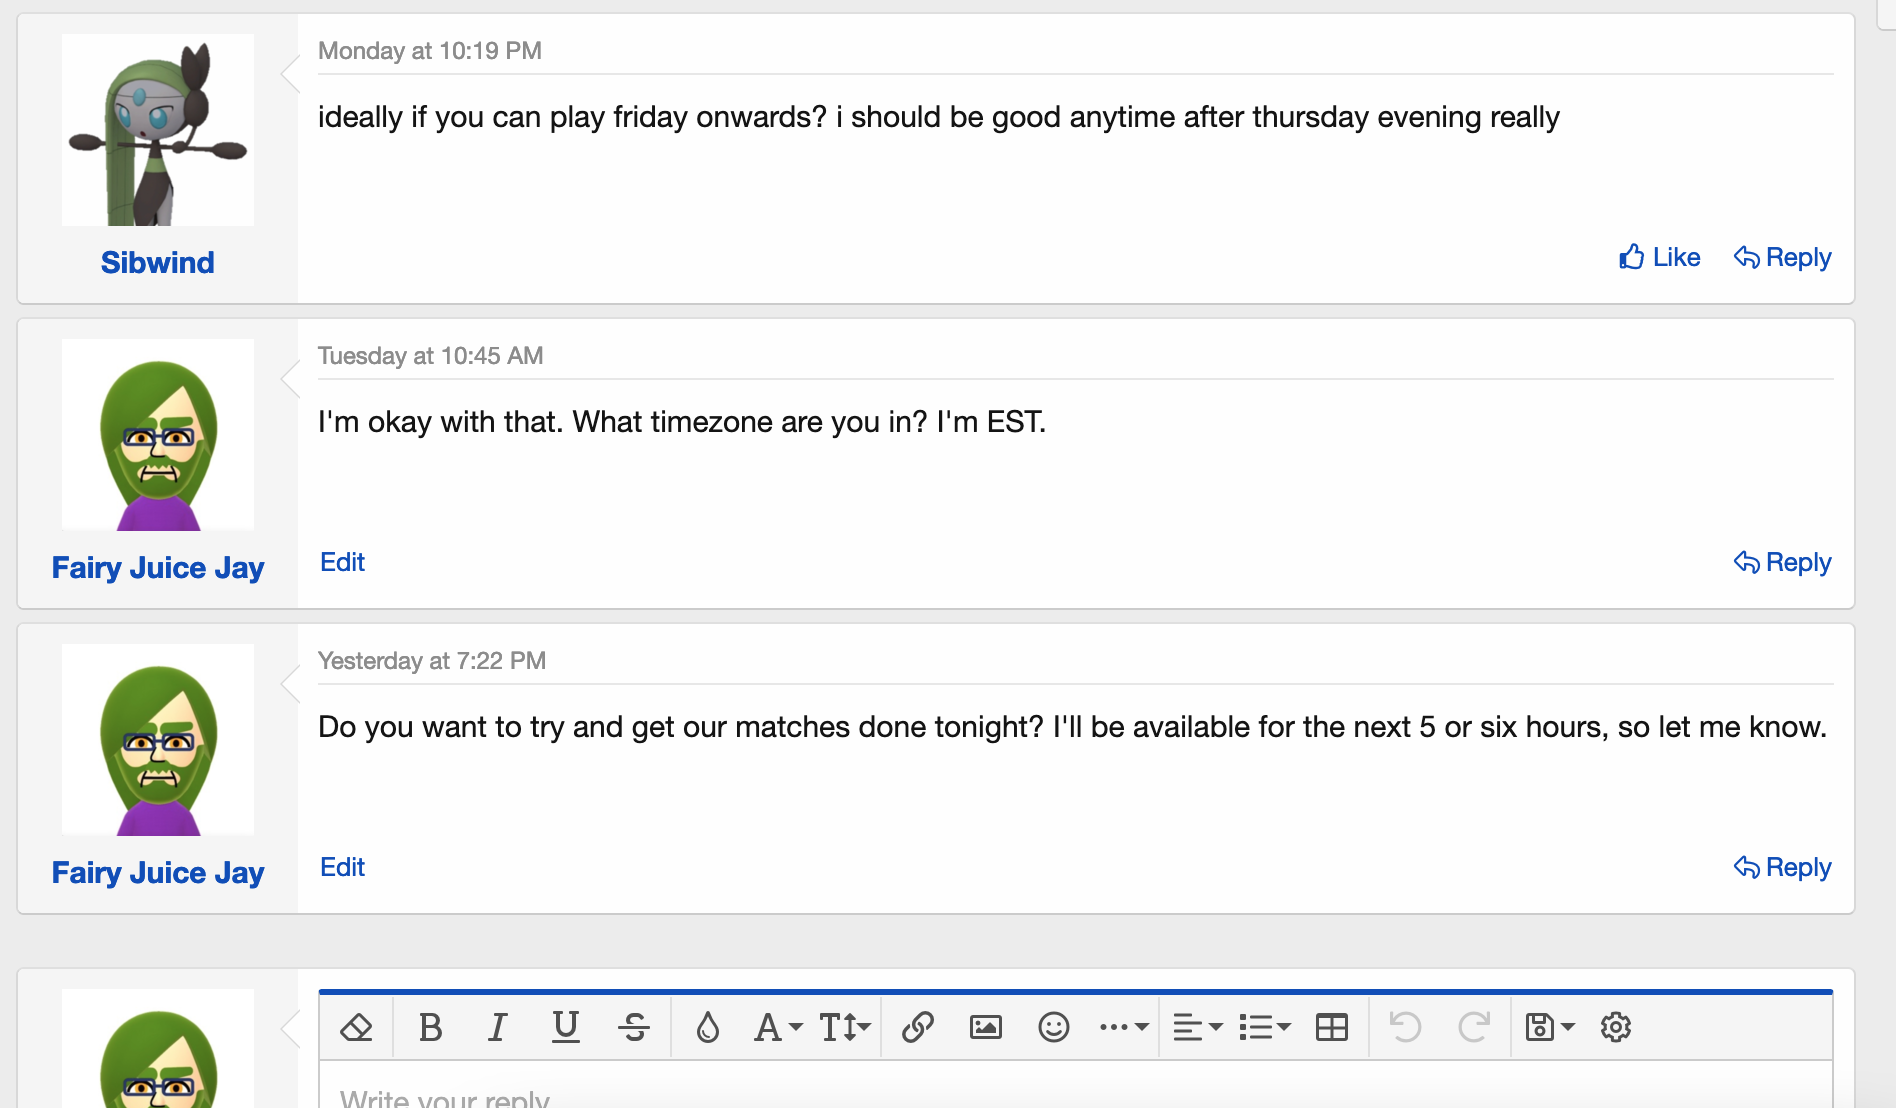The image size is (1896, 1108).
Task: Like Sibwind's Monday post
Action: 1660,257
